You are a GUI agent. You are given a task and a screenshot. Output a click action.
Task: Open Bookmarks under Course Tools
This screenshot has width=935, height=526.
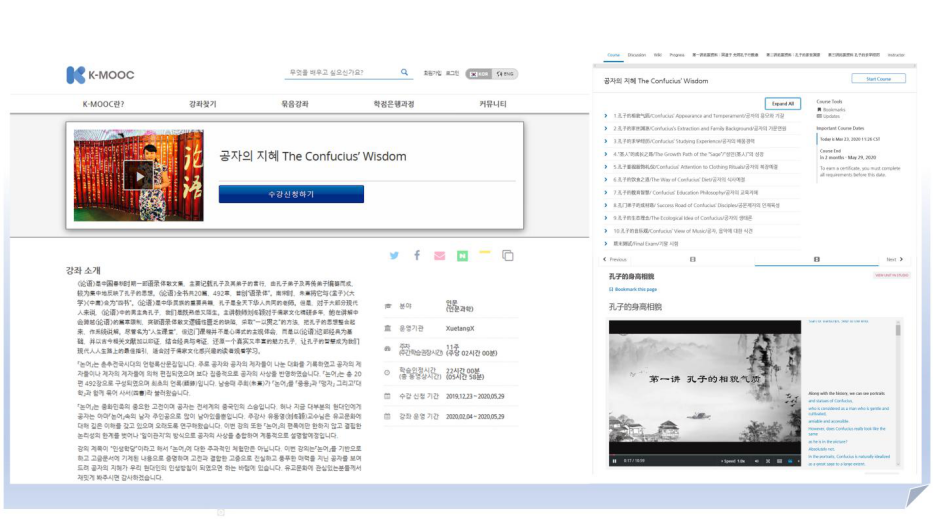(831, 110)
